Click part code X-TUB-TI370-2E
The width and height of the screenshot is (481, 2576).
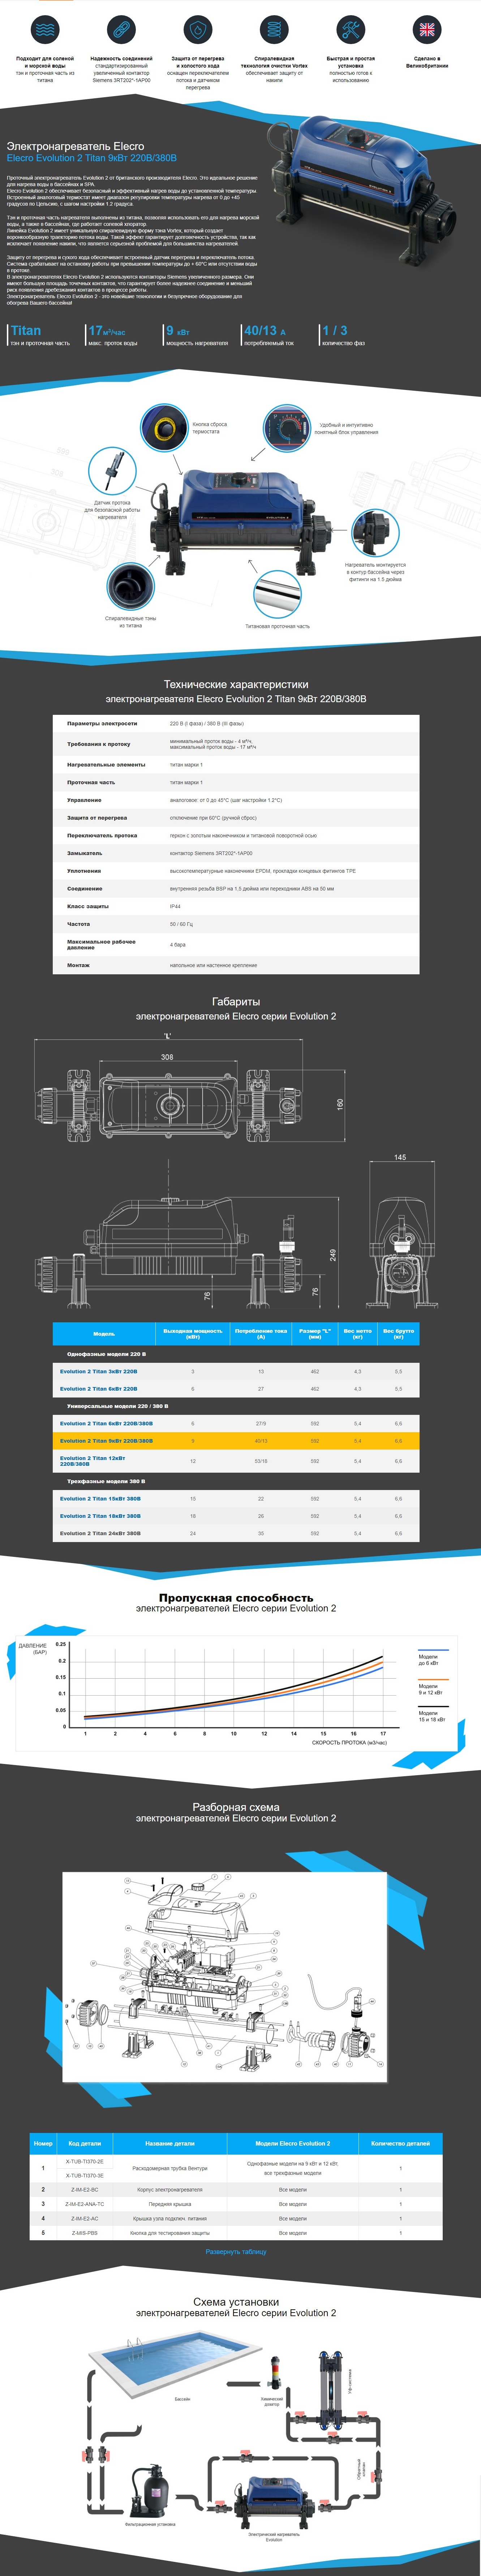[x=85, y=2161]
